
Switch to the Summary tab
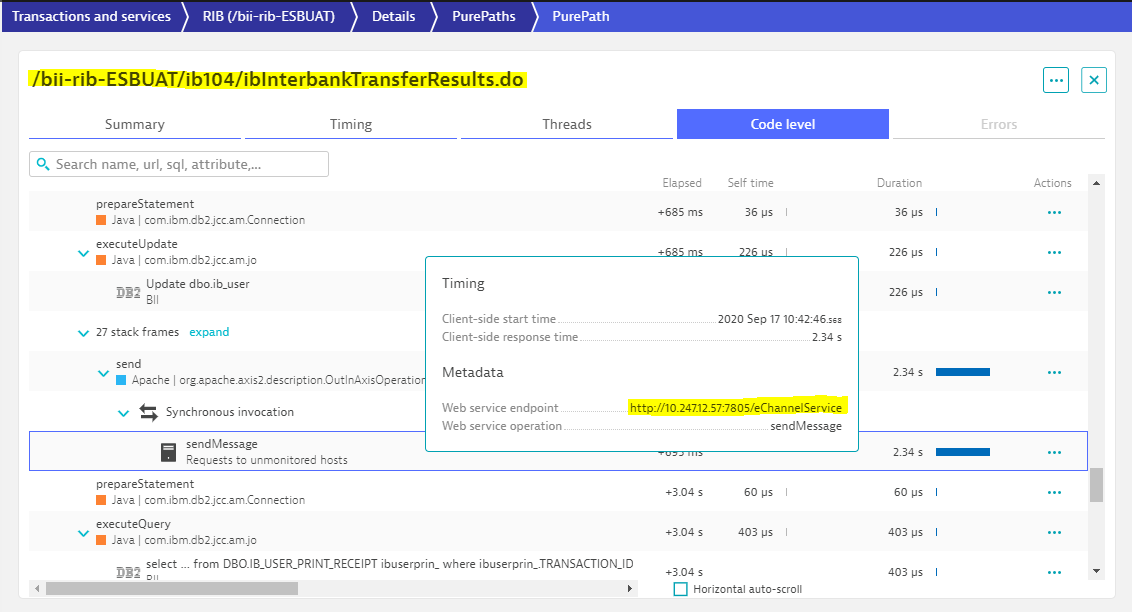pos(135,124)
